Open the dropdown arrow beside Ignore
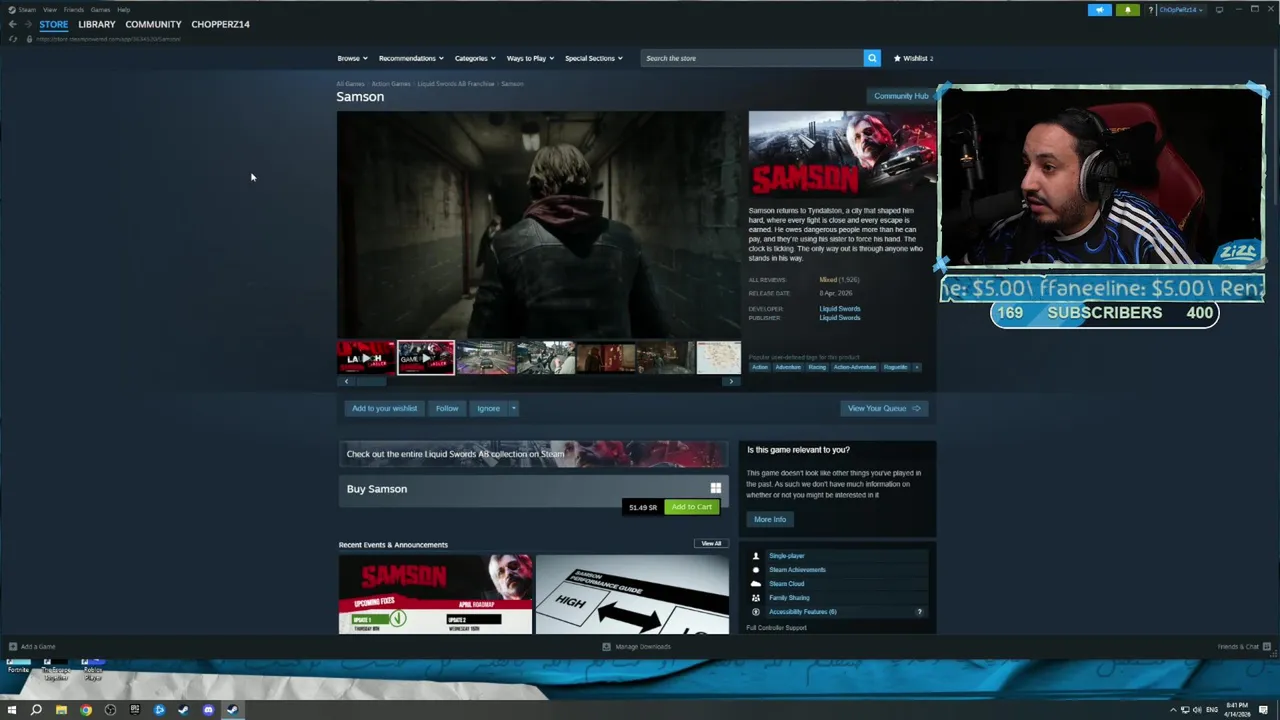 (513, 408)
